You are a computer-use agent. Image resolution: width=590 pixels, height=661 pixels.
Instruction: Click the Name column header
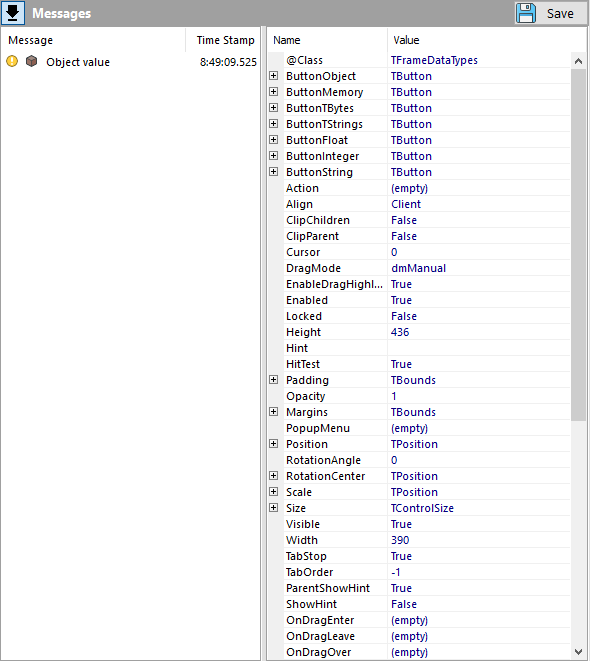tap(327, 40)
